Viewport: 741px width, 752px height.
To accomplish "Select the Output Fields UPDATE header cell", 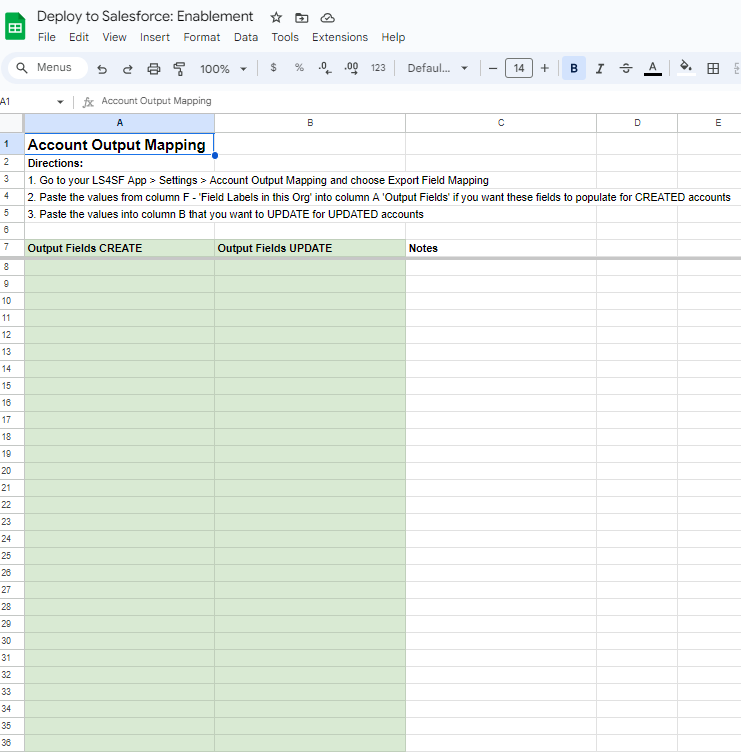I will click(x=310, y=248).
